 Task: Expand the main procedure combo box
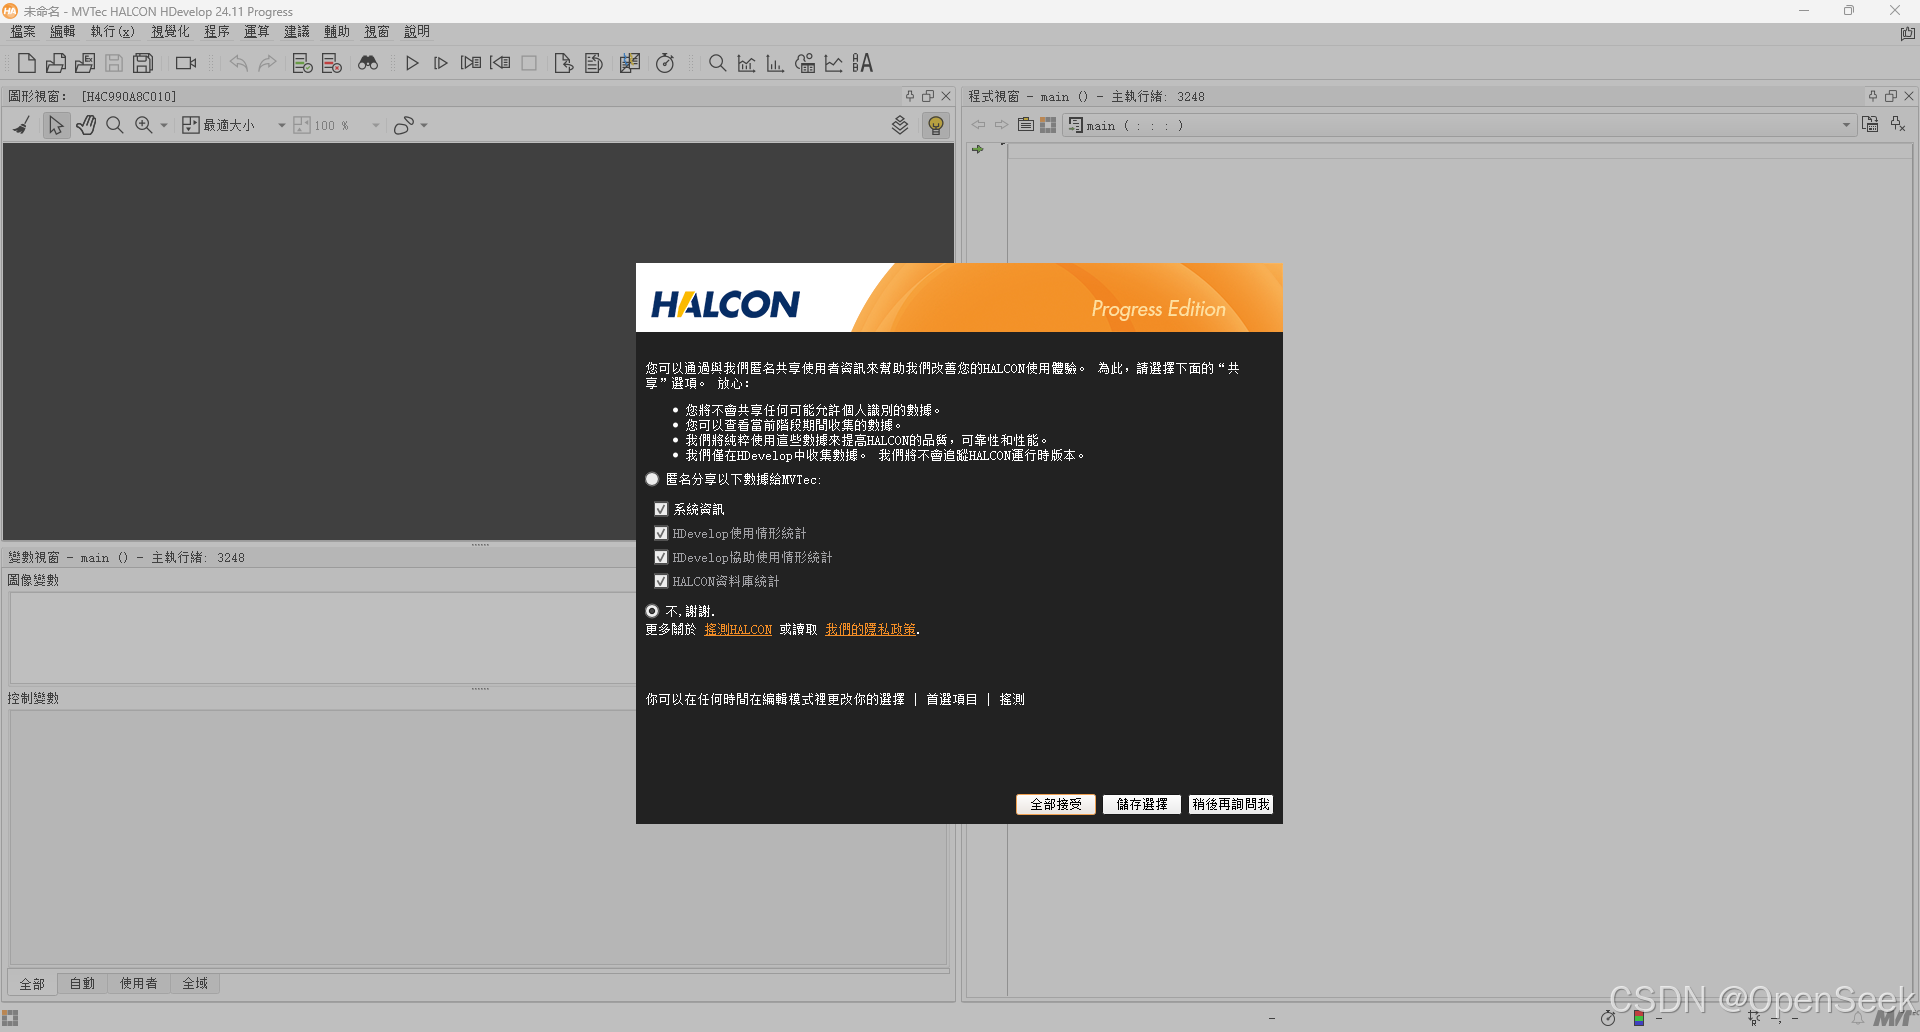(1845, 125)
